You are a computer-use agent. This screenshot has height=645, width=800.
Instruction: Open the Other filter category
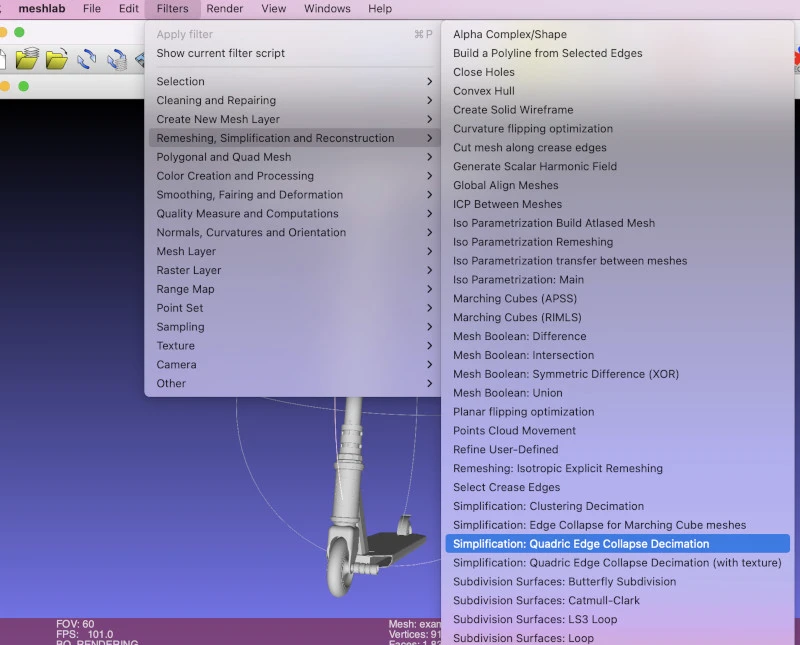(293, 384)
